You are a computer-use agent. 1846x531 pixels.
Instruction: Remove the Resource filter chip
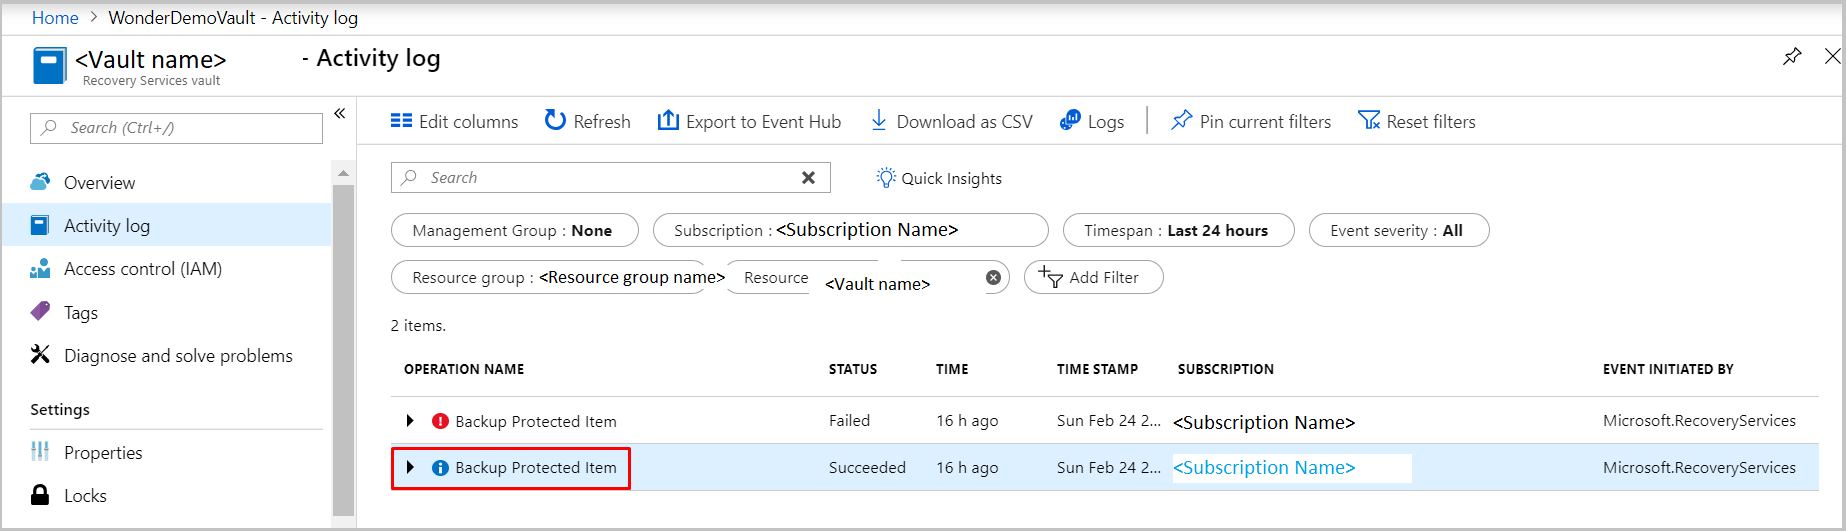993,277
